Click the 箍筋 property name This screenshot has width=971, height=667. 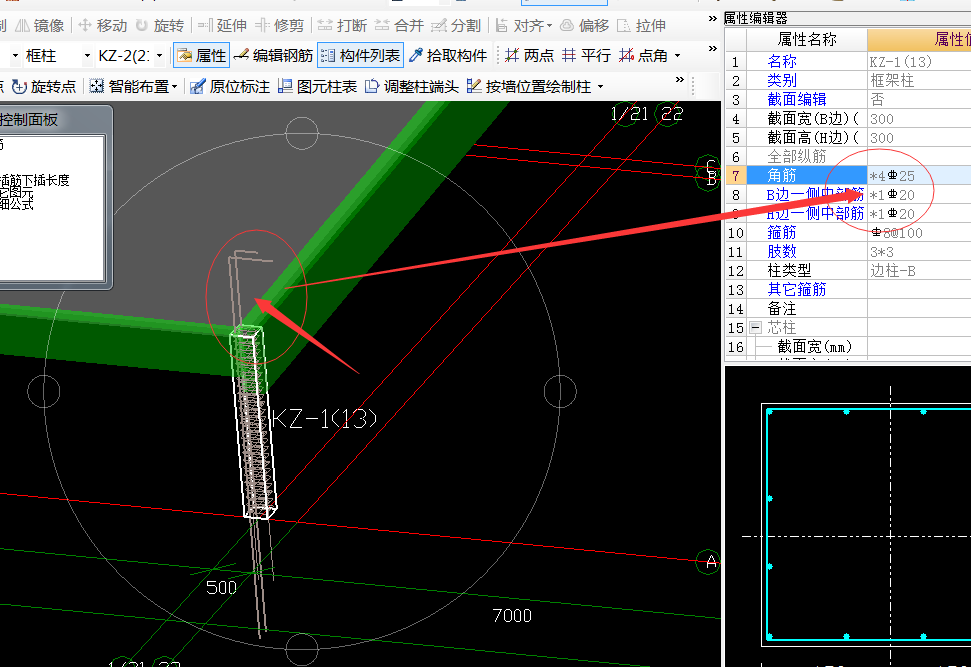(782, 232)
